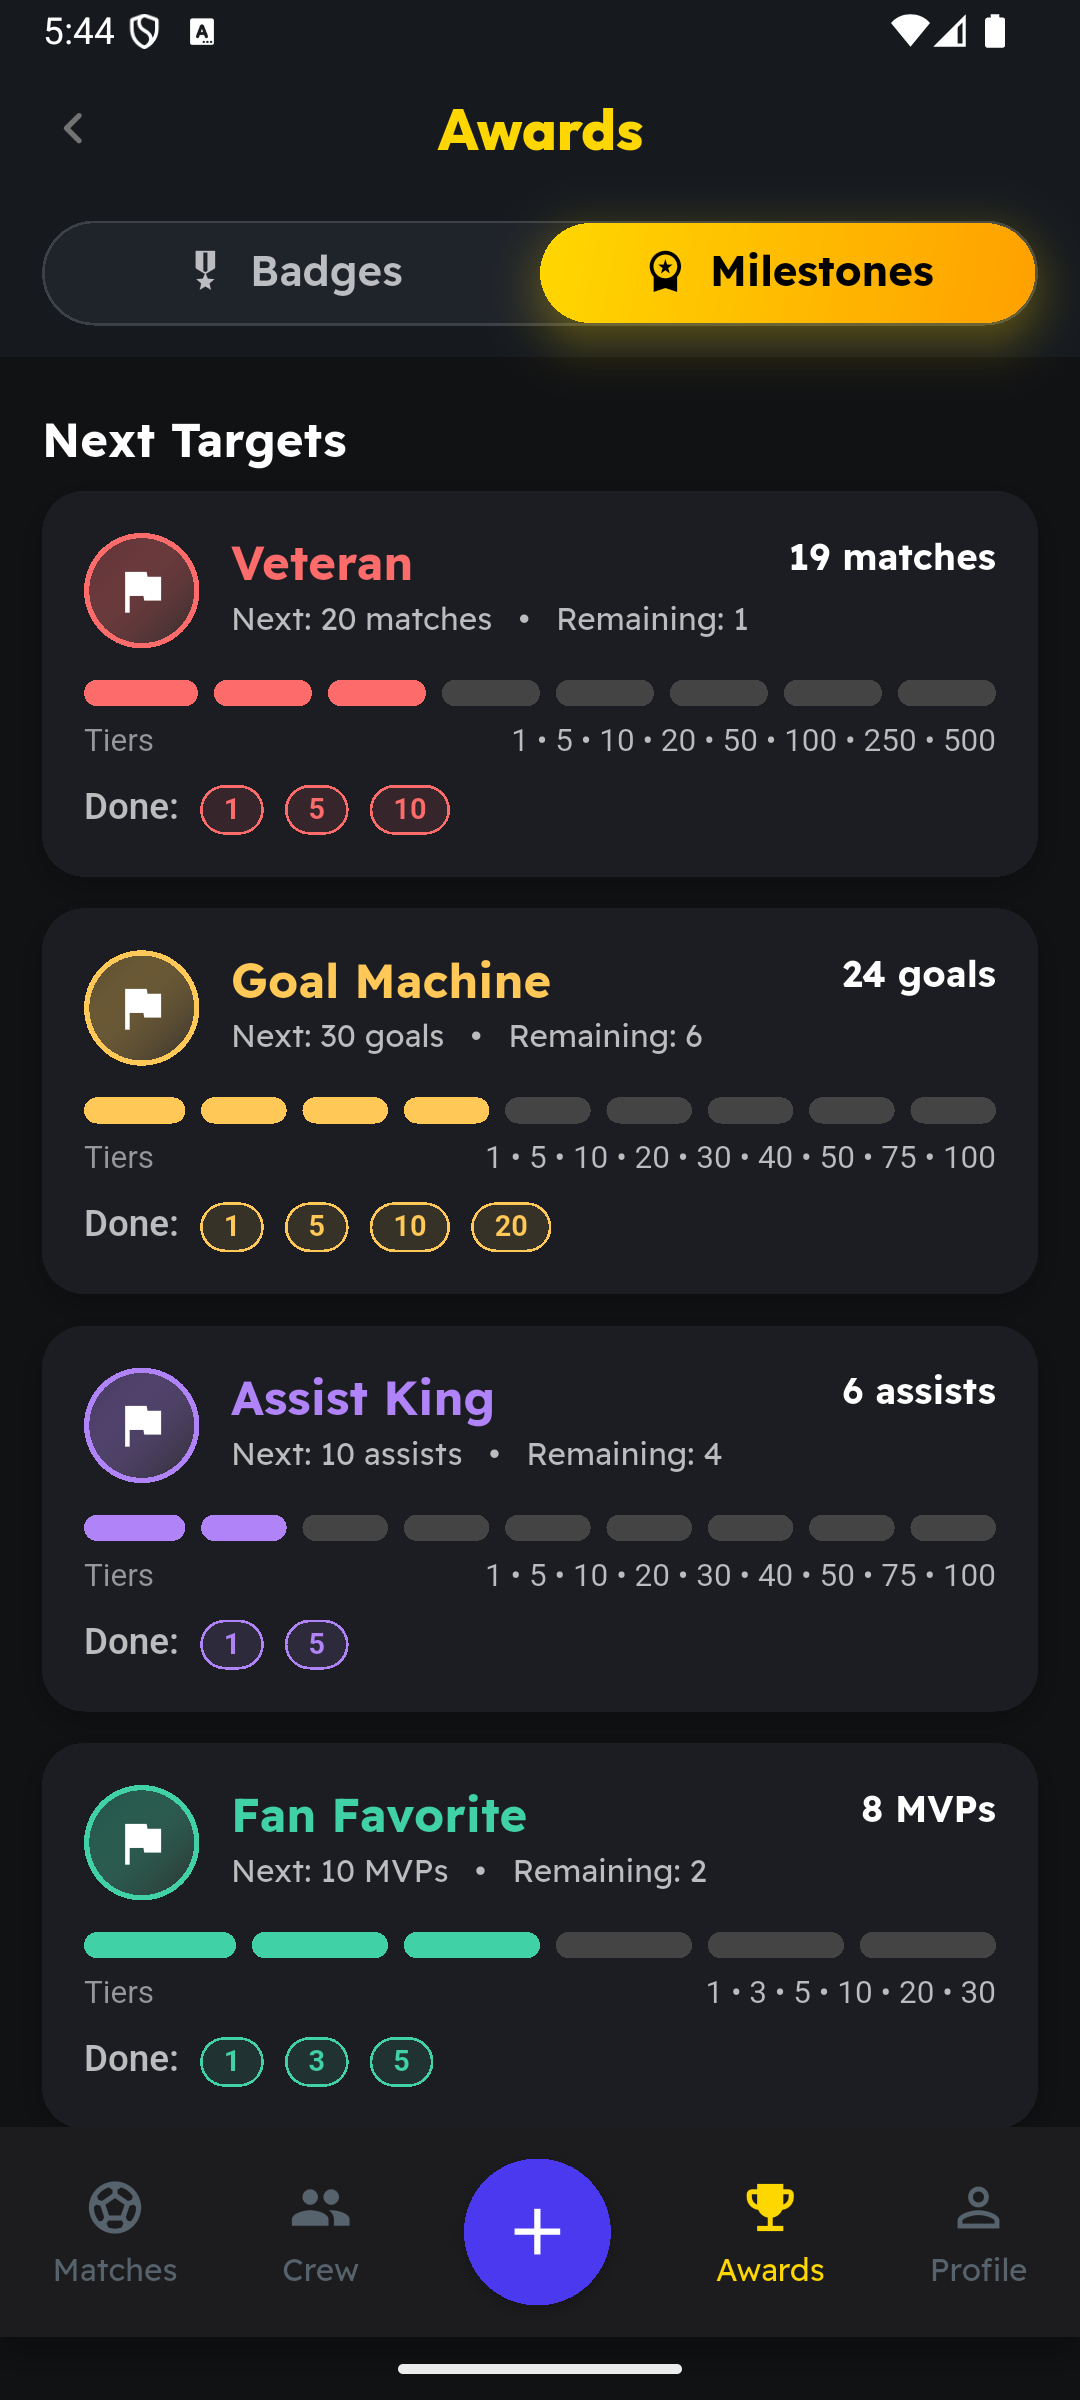The height and width of the screenshot is (2400, 1080).
Task: Select the Veteran milestone flag icon
Action: coord(141,590)
